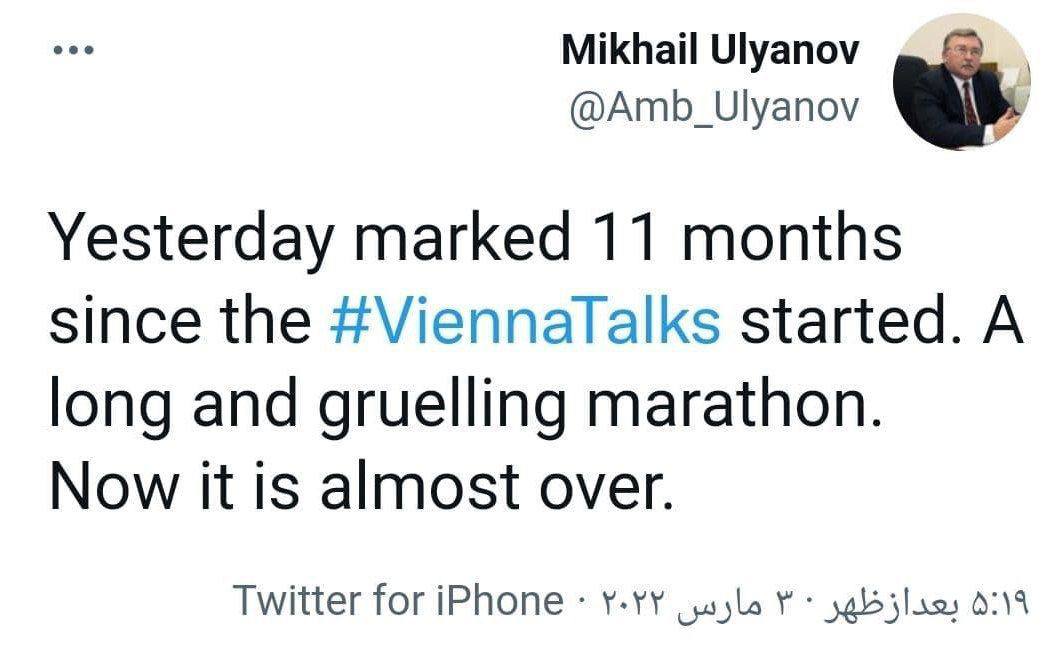The height and width of the screenshot is (654, 1063).
Task: Open the @Amb_Ulyanov handle
Action: click(713, 109)
